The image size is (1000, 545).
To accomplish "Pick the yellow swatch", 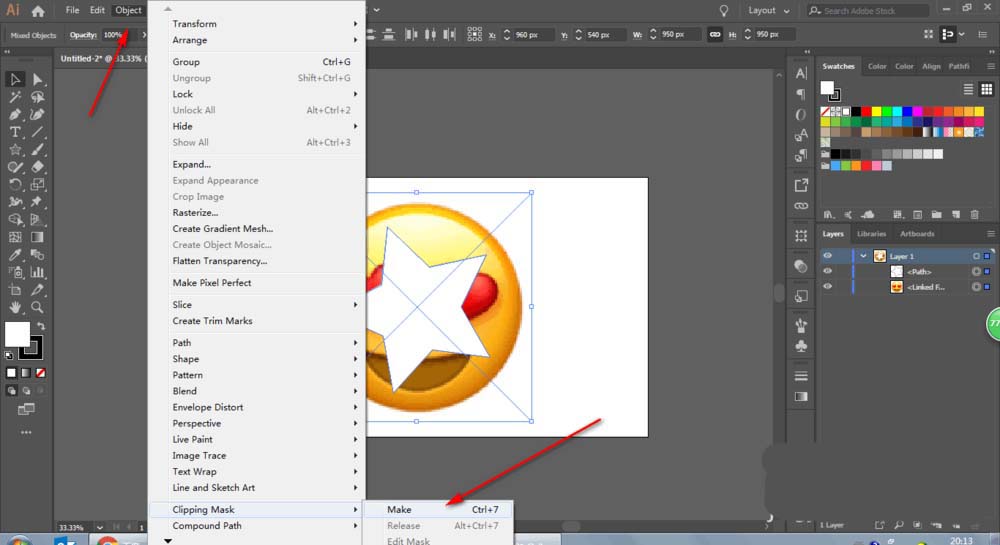I will (876, 112).
